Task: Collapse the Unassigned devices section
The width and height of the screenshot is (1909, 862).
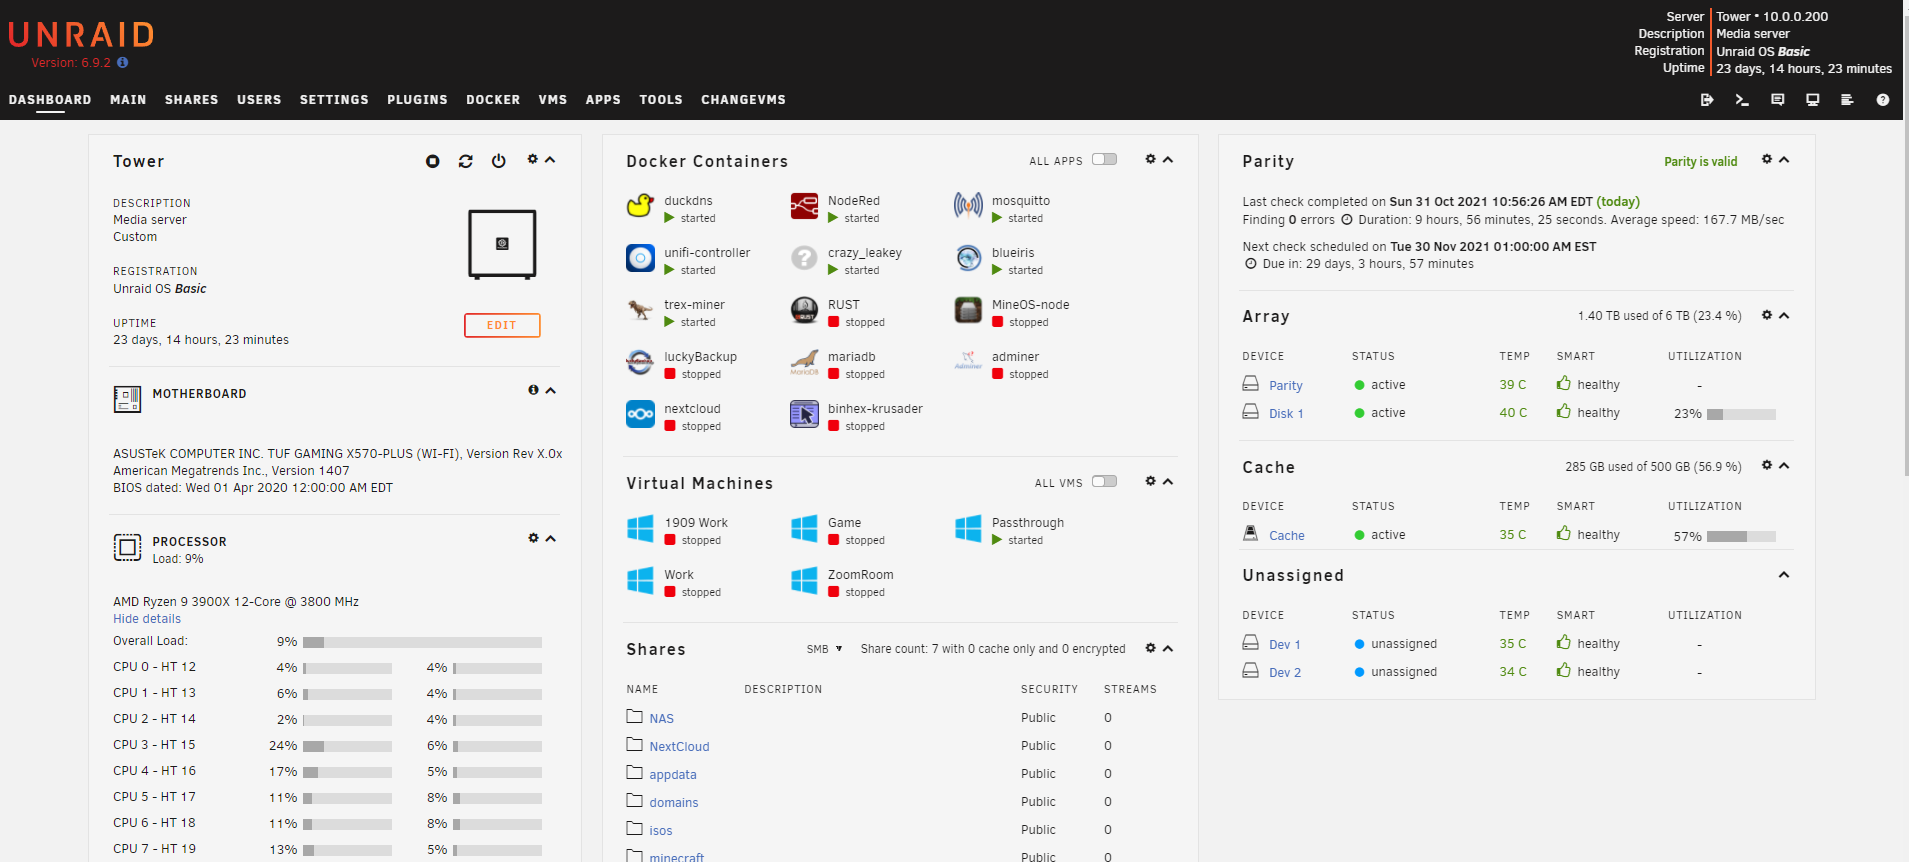Action: (x=1784, y=574)
